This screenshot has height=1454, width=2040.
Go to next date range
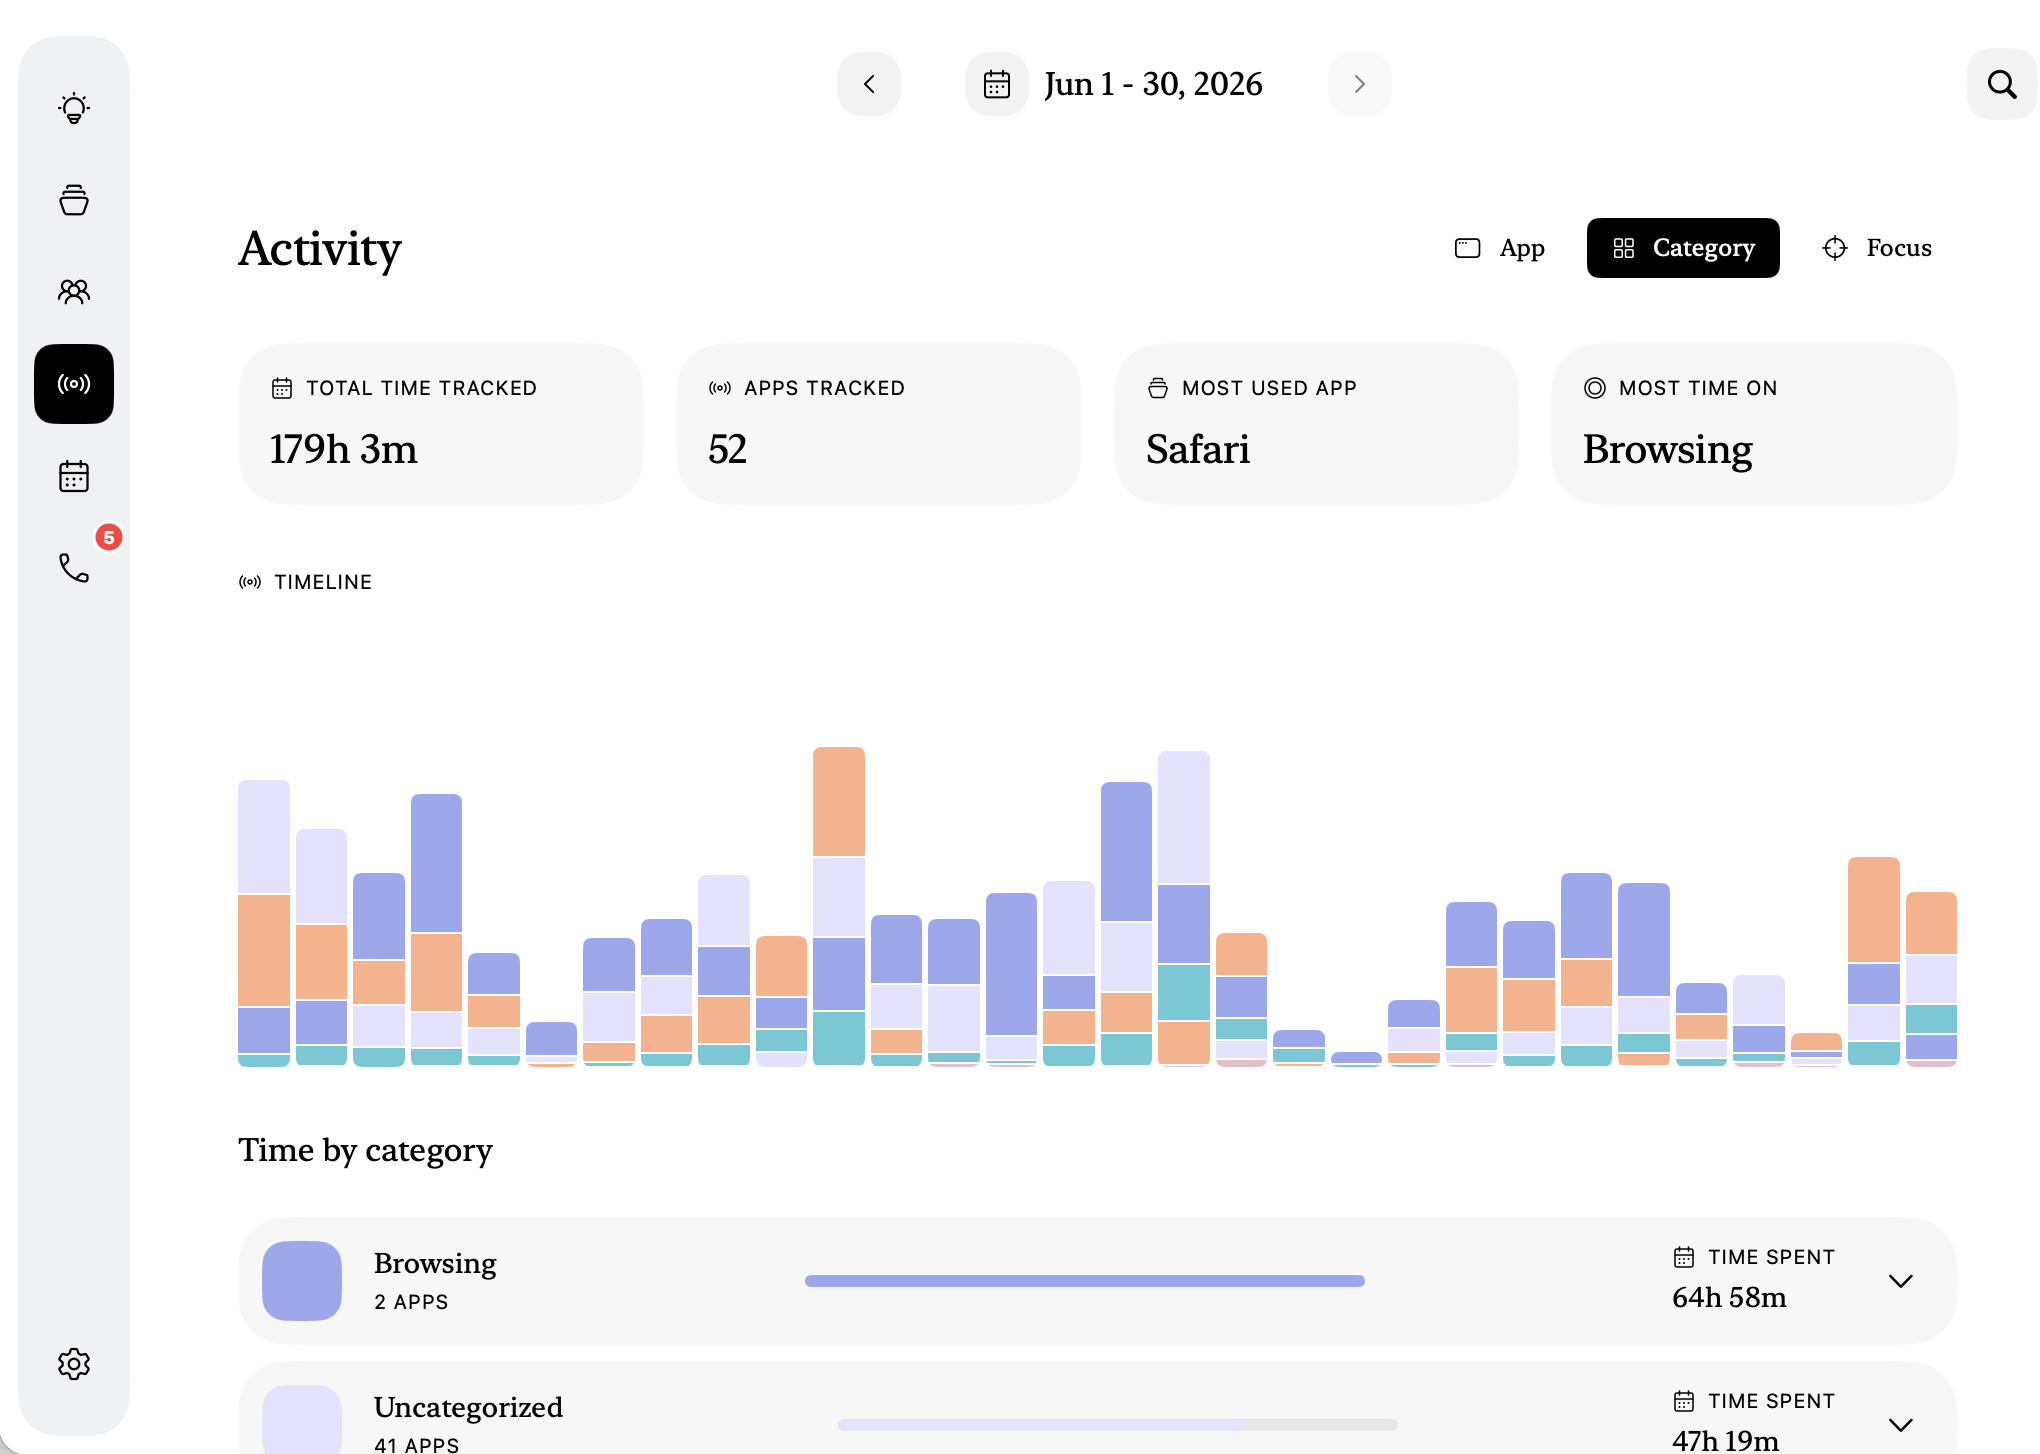tap(1360, 84)
